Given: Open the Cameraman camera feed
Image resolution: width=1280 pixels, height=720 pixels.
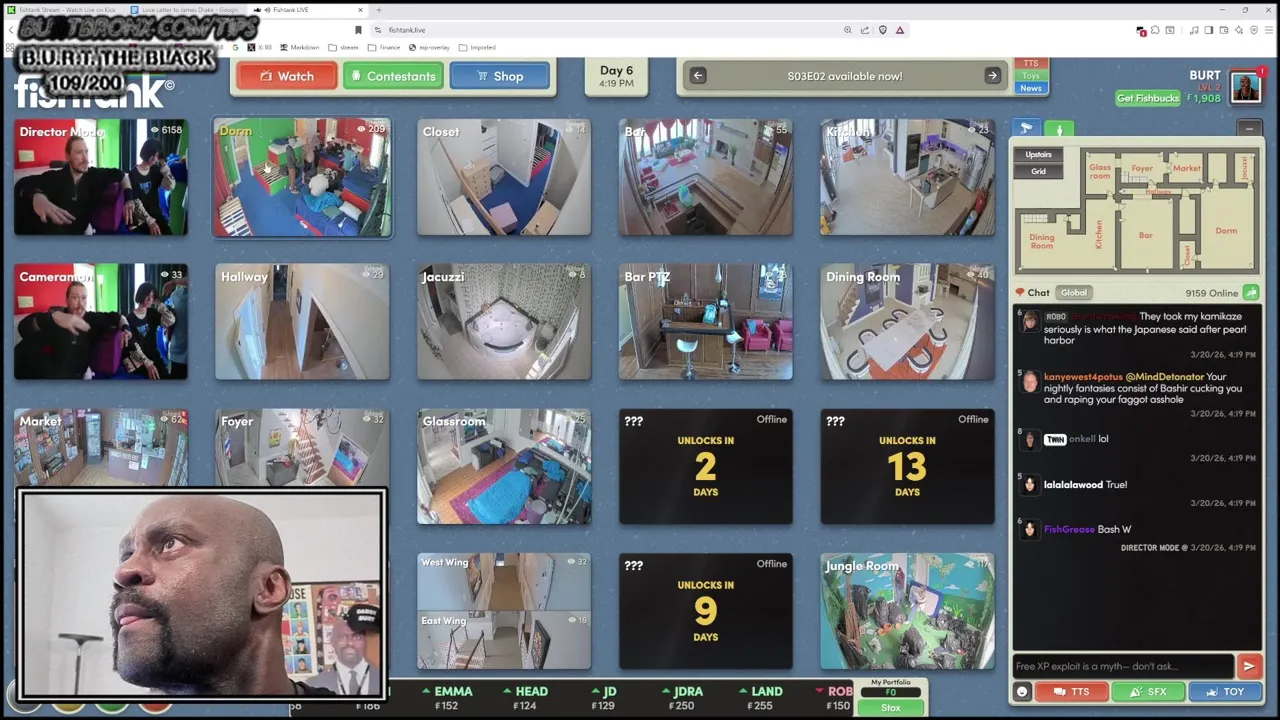Looking at the screenshot, I should pos(101,322).
